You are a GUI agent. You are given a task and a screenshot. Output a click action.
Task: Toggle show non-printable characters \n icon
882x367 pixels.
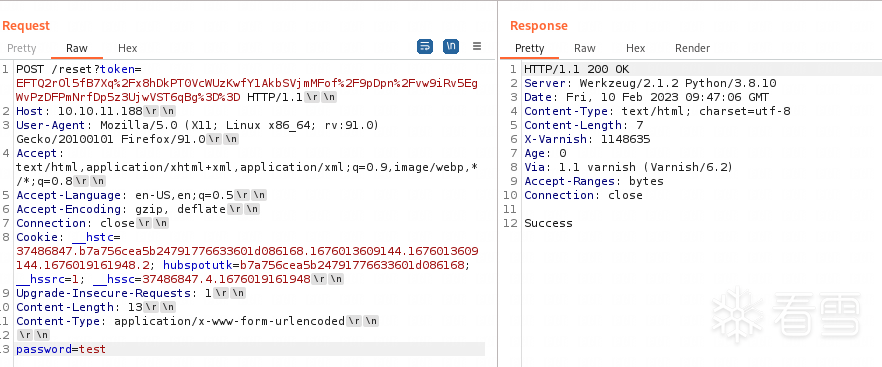(451, 47)
